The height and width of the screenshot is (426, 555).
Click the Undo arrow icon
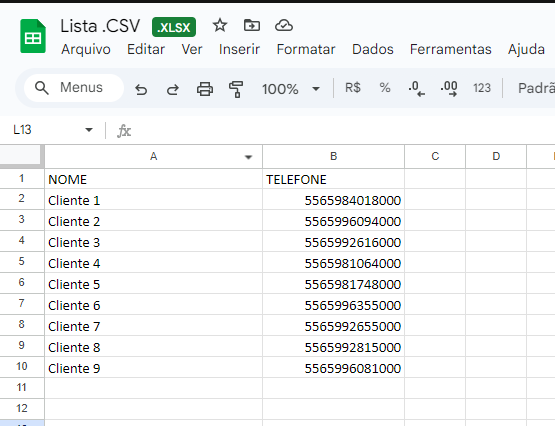tap(141, 89)
